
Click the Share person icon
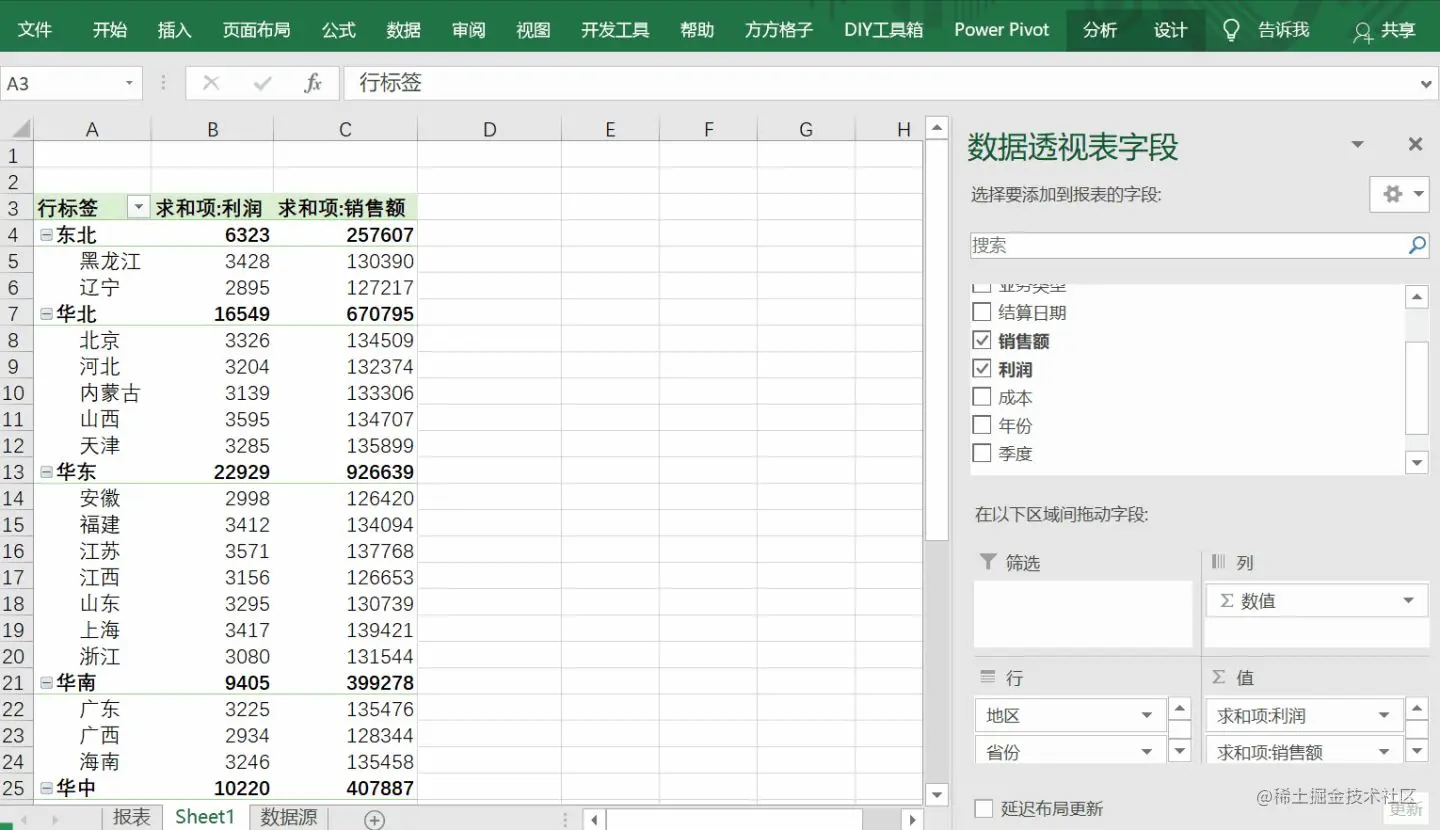1362,32
